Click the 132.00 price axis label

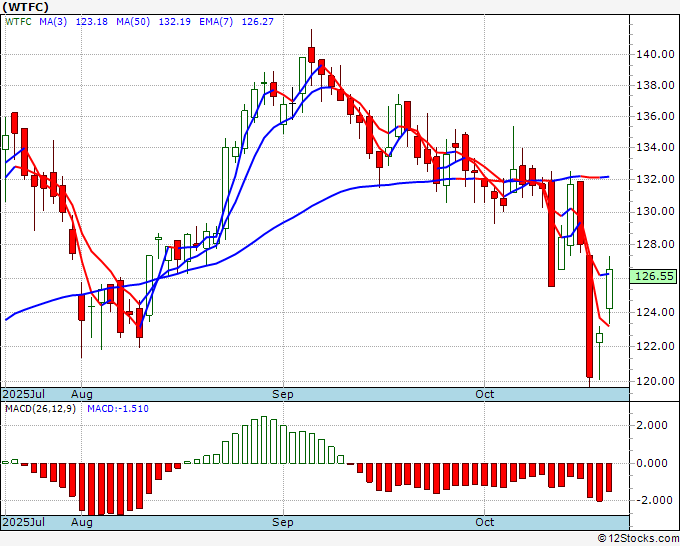click(655, 179)
